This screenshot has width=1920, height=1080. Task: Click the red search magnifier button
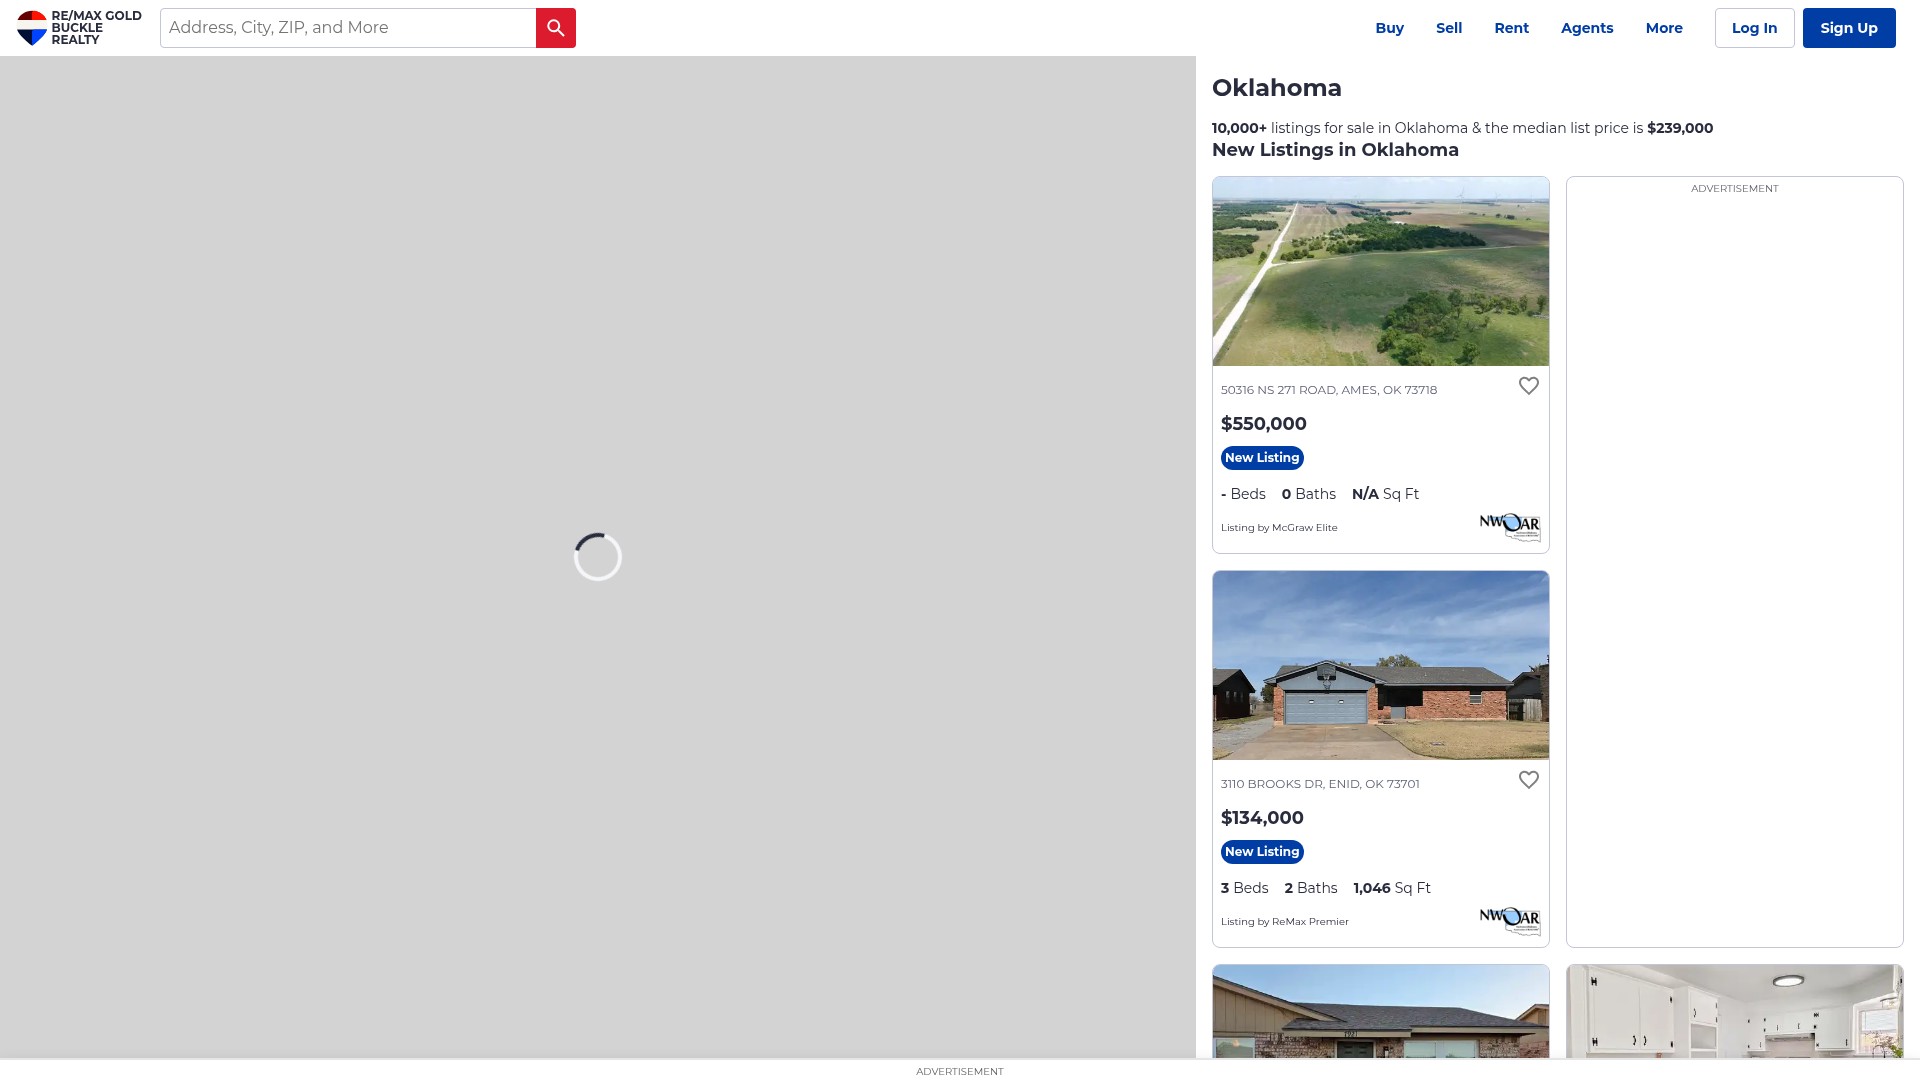point(556,28)
